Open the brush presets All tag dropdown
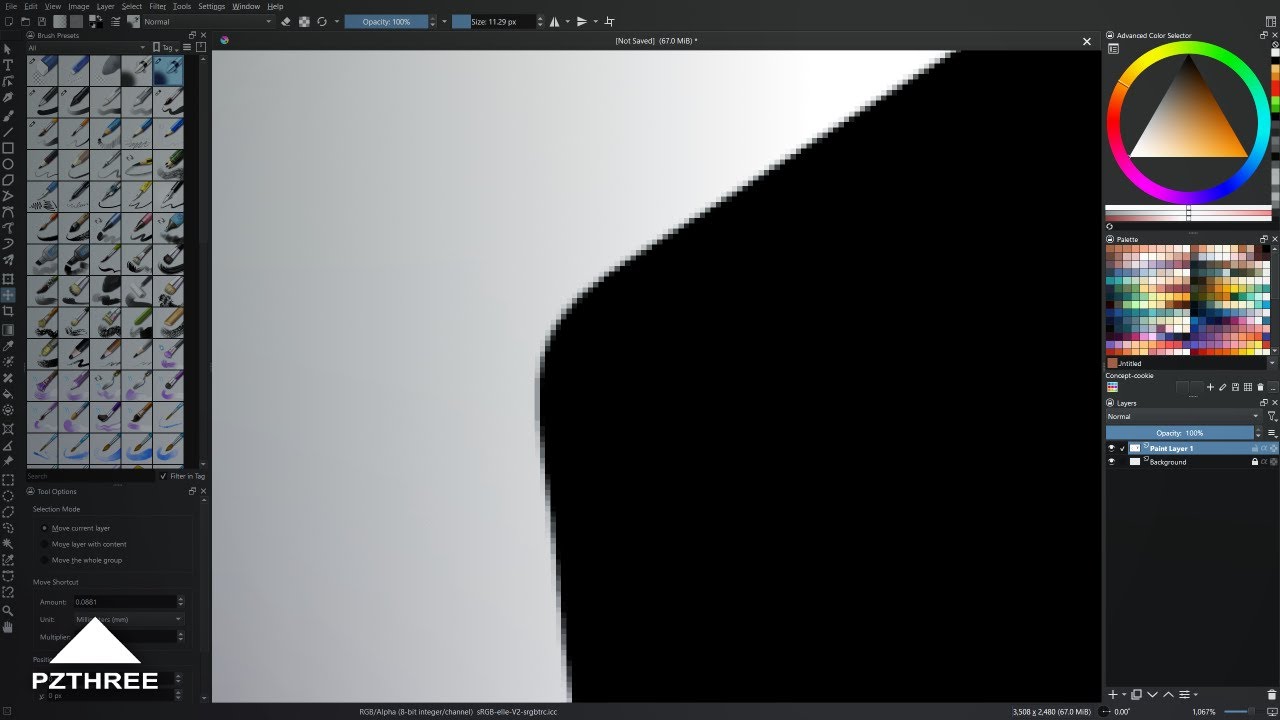 86,47
